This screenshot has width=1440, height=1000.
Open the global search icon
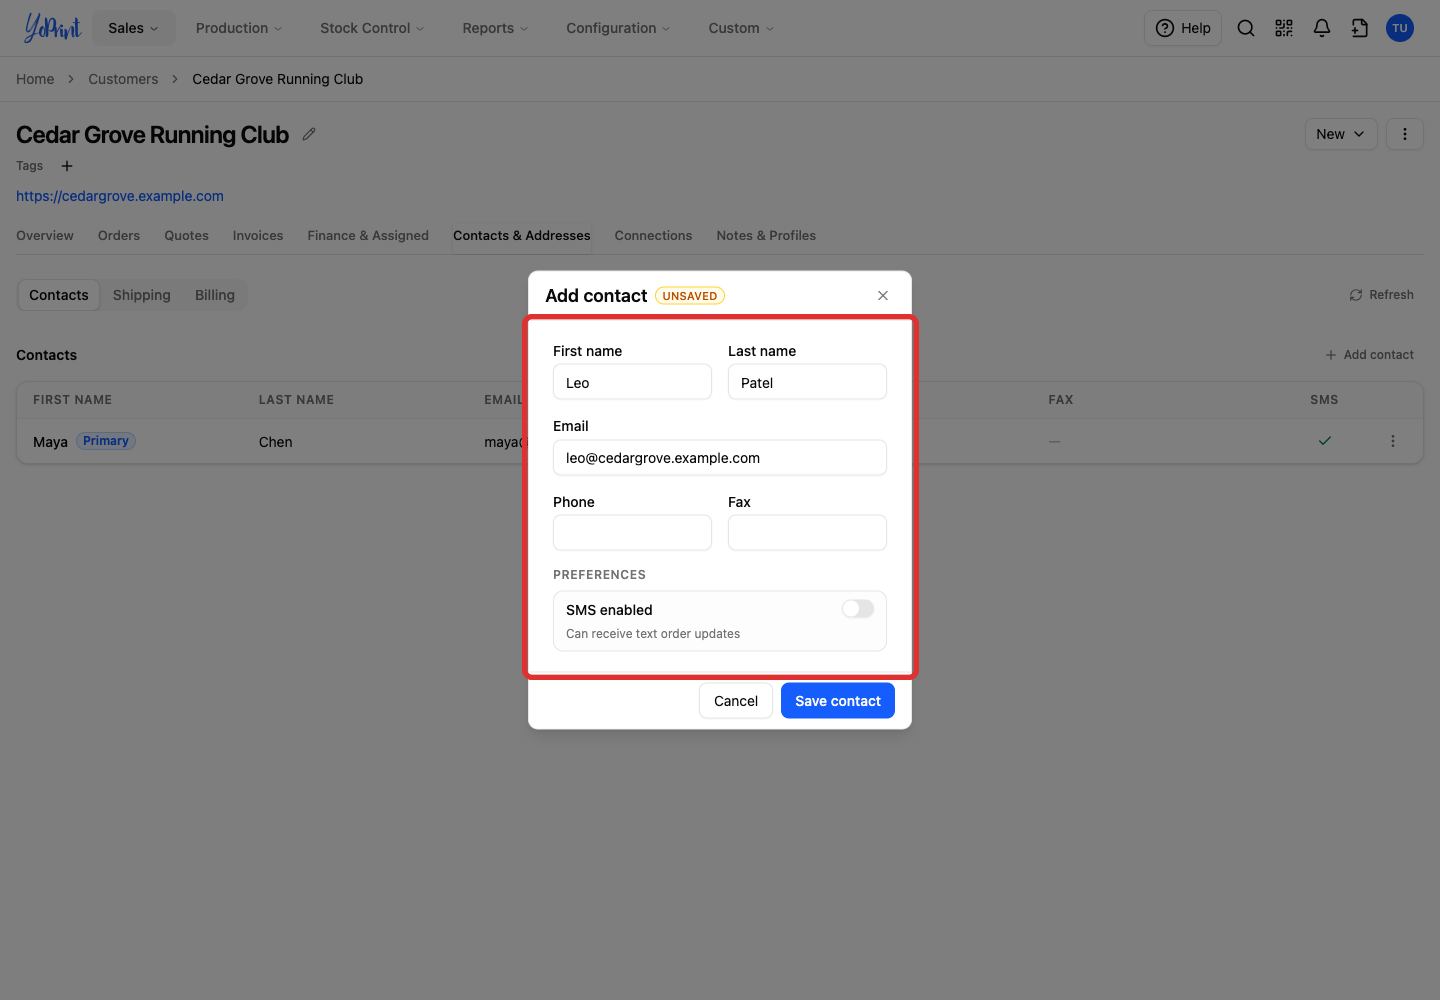pos(1246,28)
